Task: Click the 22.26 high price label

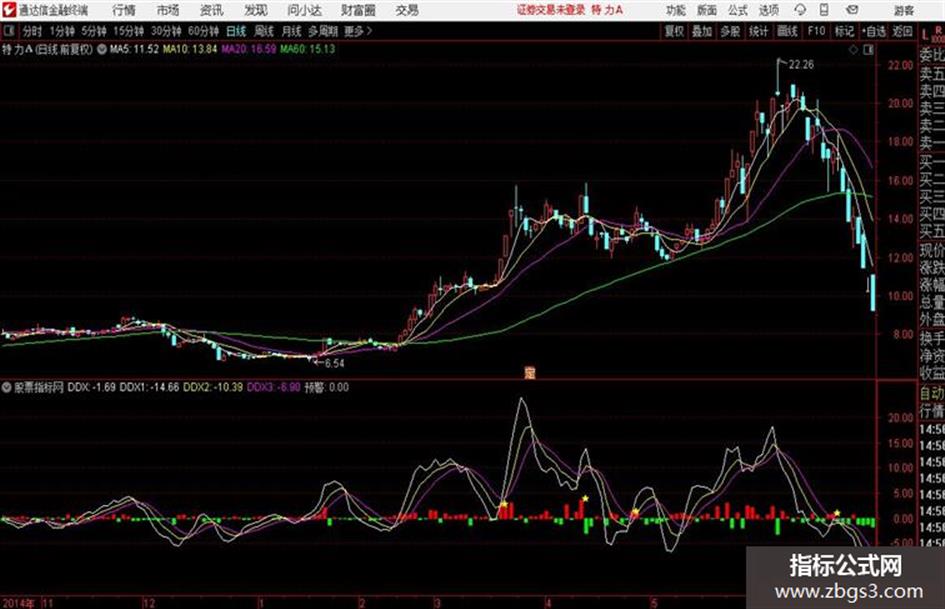Action: tap(801, 65)
